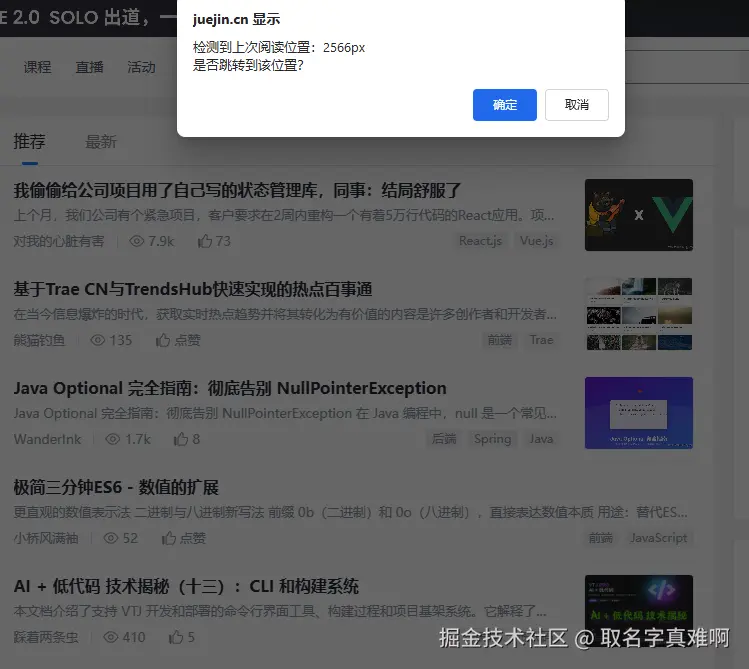Click the 点赞 thumbs-up icon for 小桥风满袖's article
Image resolution: width=749 pixels, height=669 pixels.
pyautogui.click(x=169, y=538)
